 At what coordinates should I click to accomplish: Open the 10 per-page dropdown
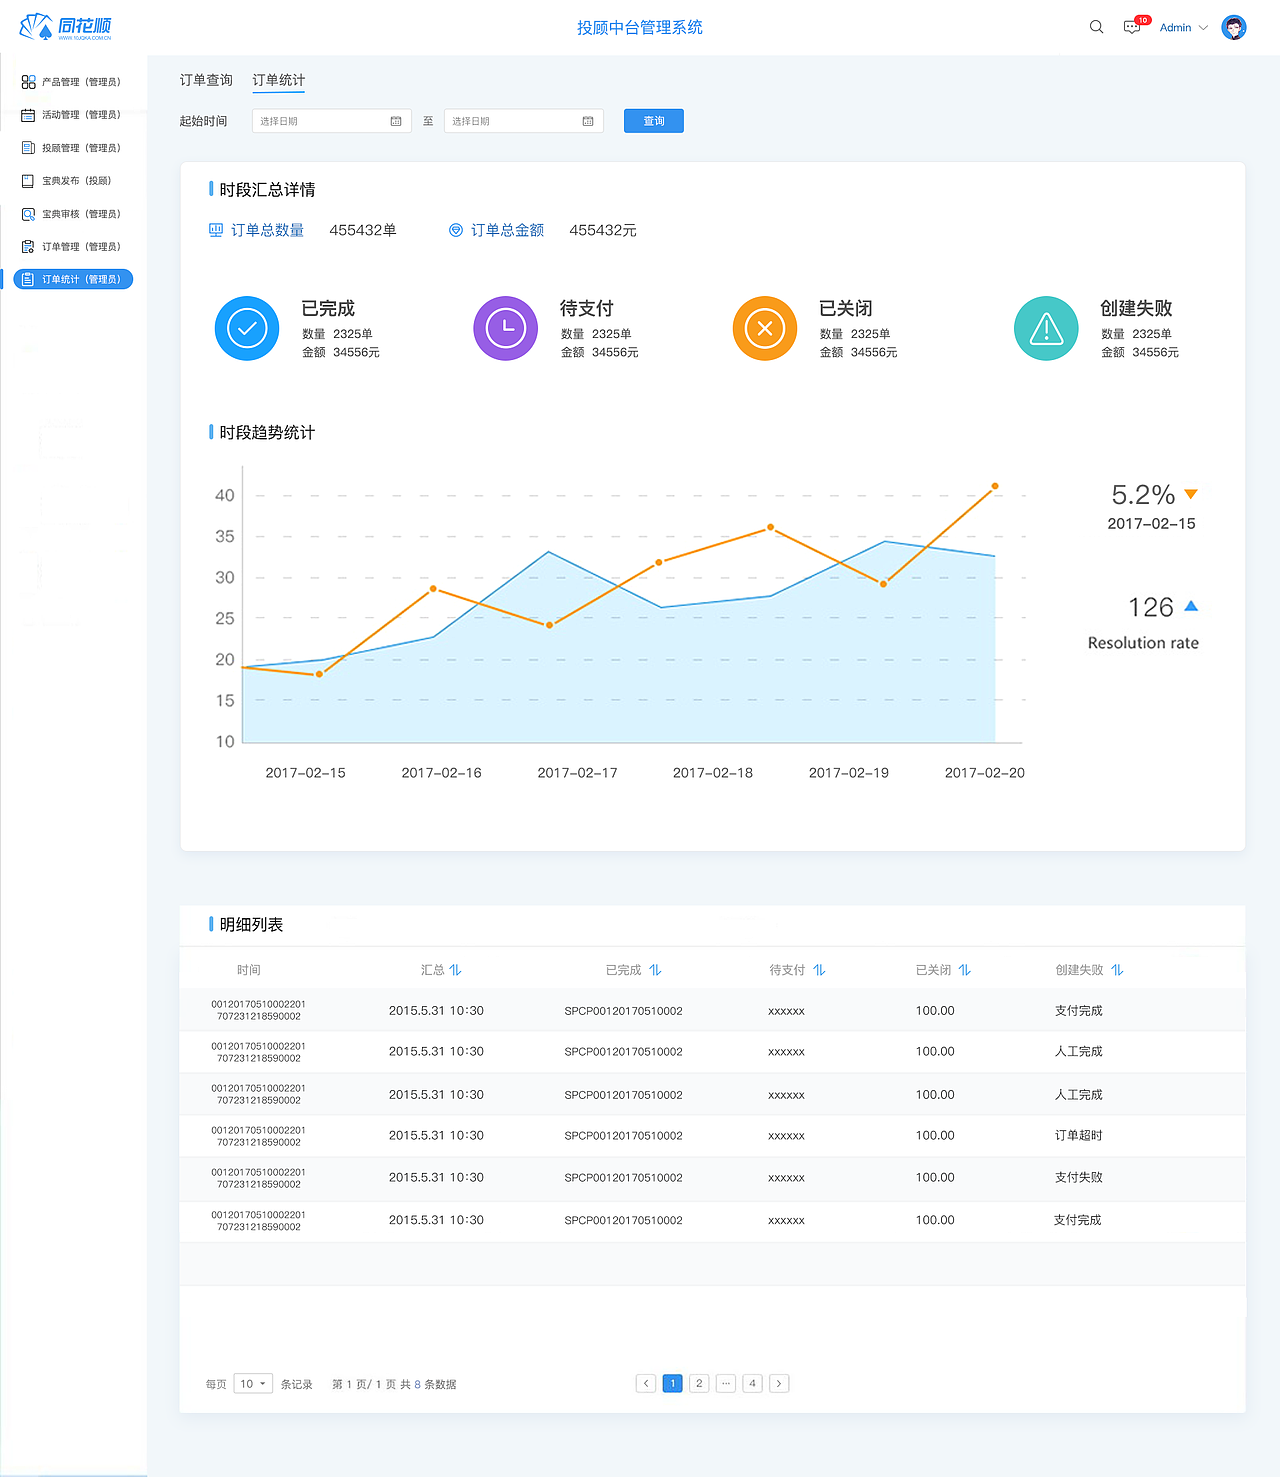tap(253, 1384)
